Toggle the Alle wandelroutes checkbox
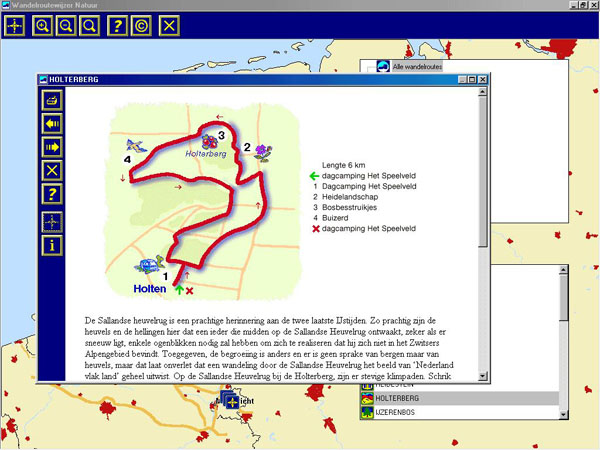The image size is (600, 450). click(x=368, y=68)
